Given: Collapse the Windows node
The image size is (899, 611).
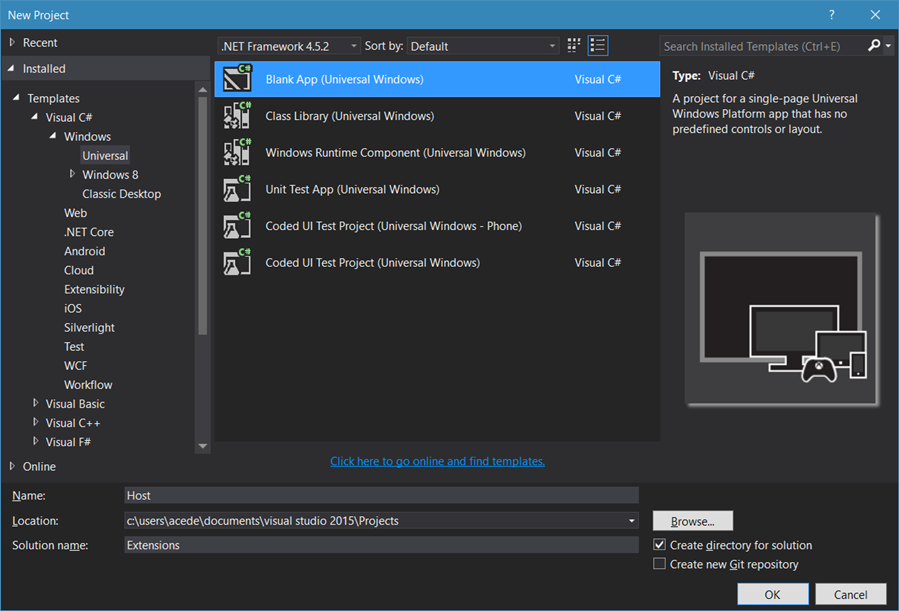Looking at the screenshot, I should pos(53,136).
